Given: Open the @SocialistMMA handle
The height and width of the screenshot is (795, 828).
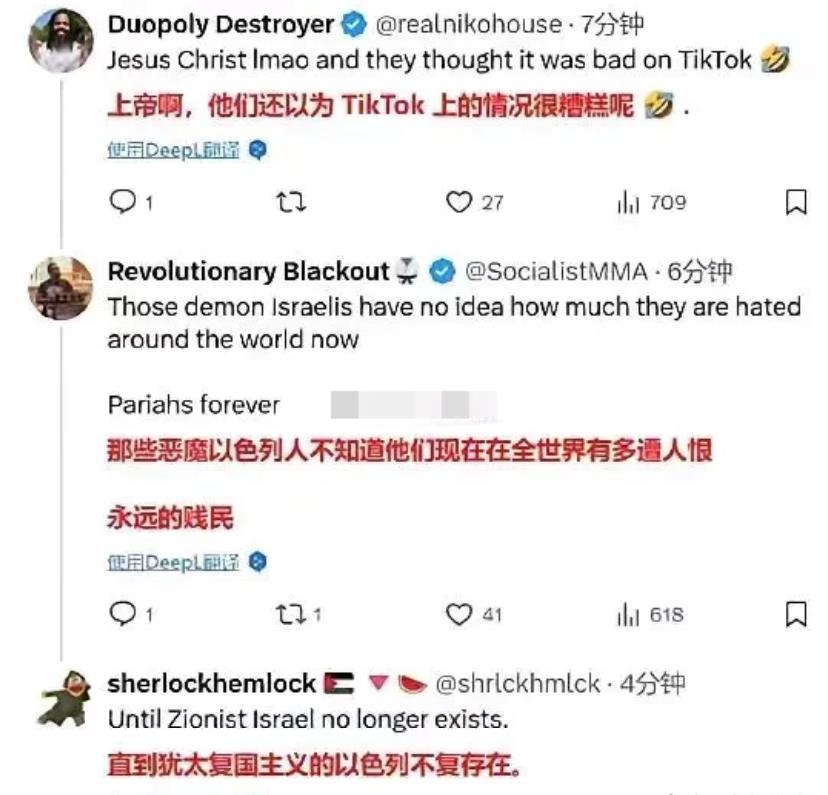Looking at the screenshot, I should click(x=556, y=272).
